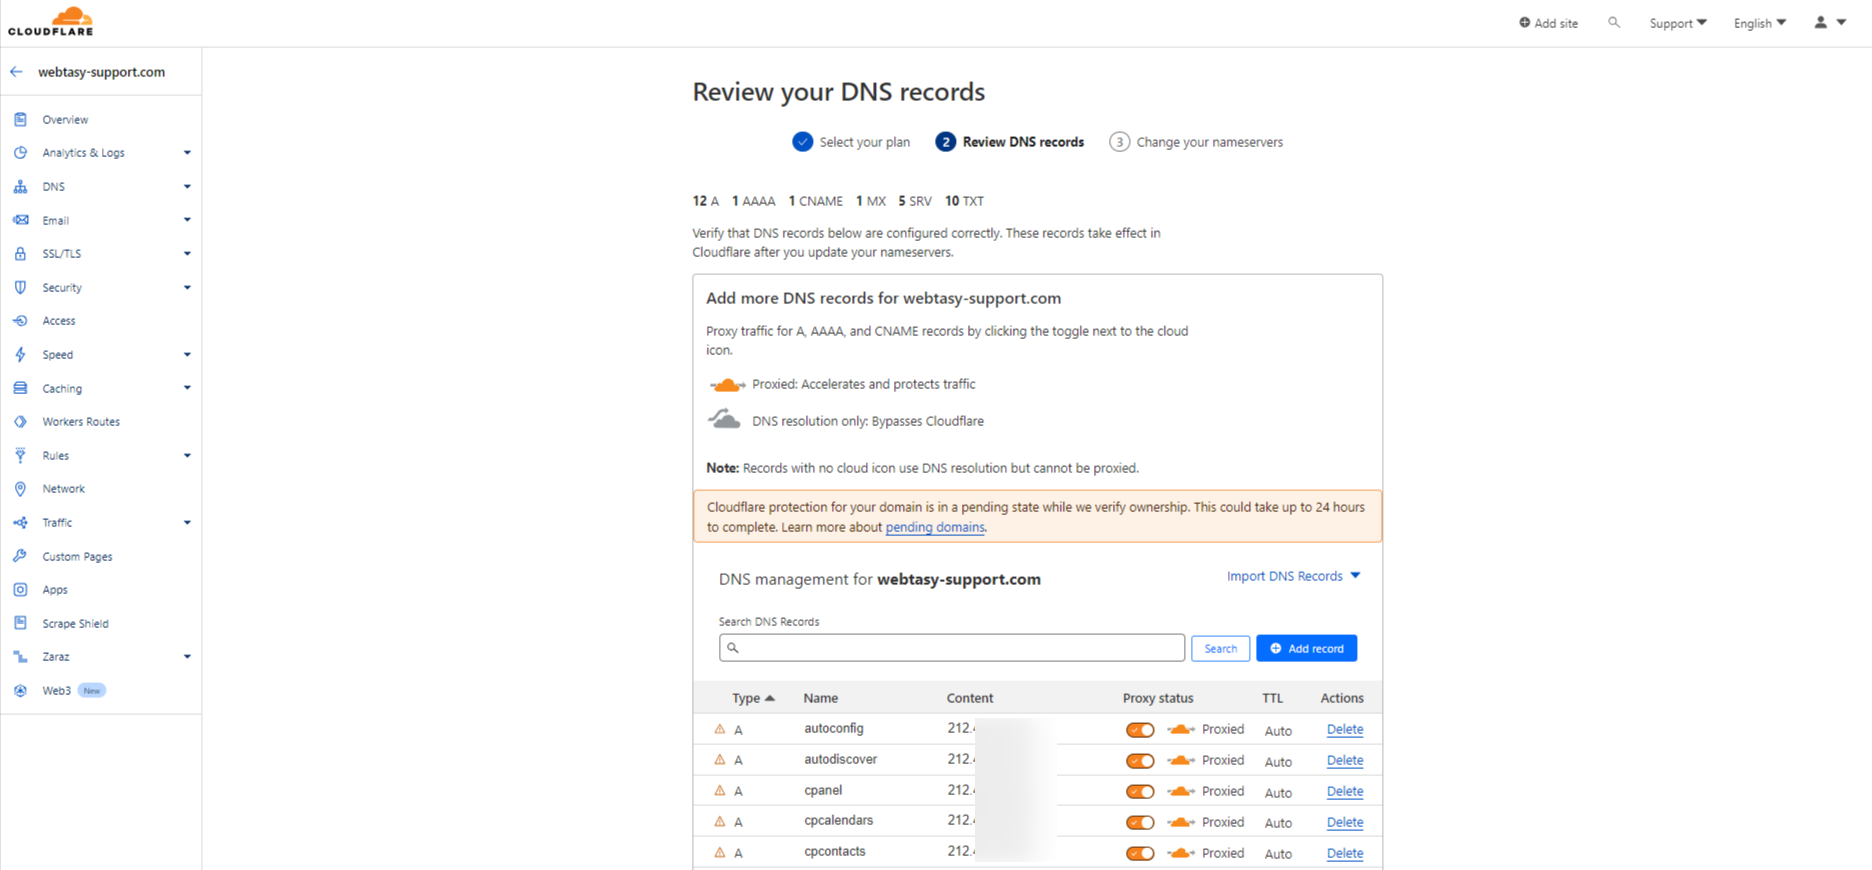Click the Cloudflare logo
Image resolution: width=1872 pixels, height=870 pixels.
pos(51,21)
